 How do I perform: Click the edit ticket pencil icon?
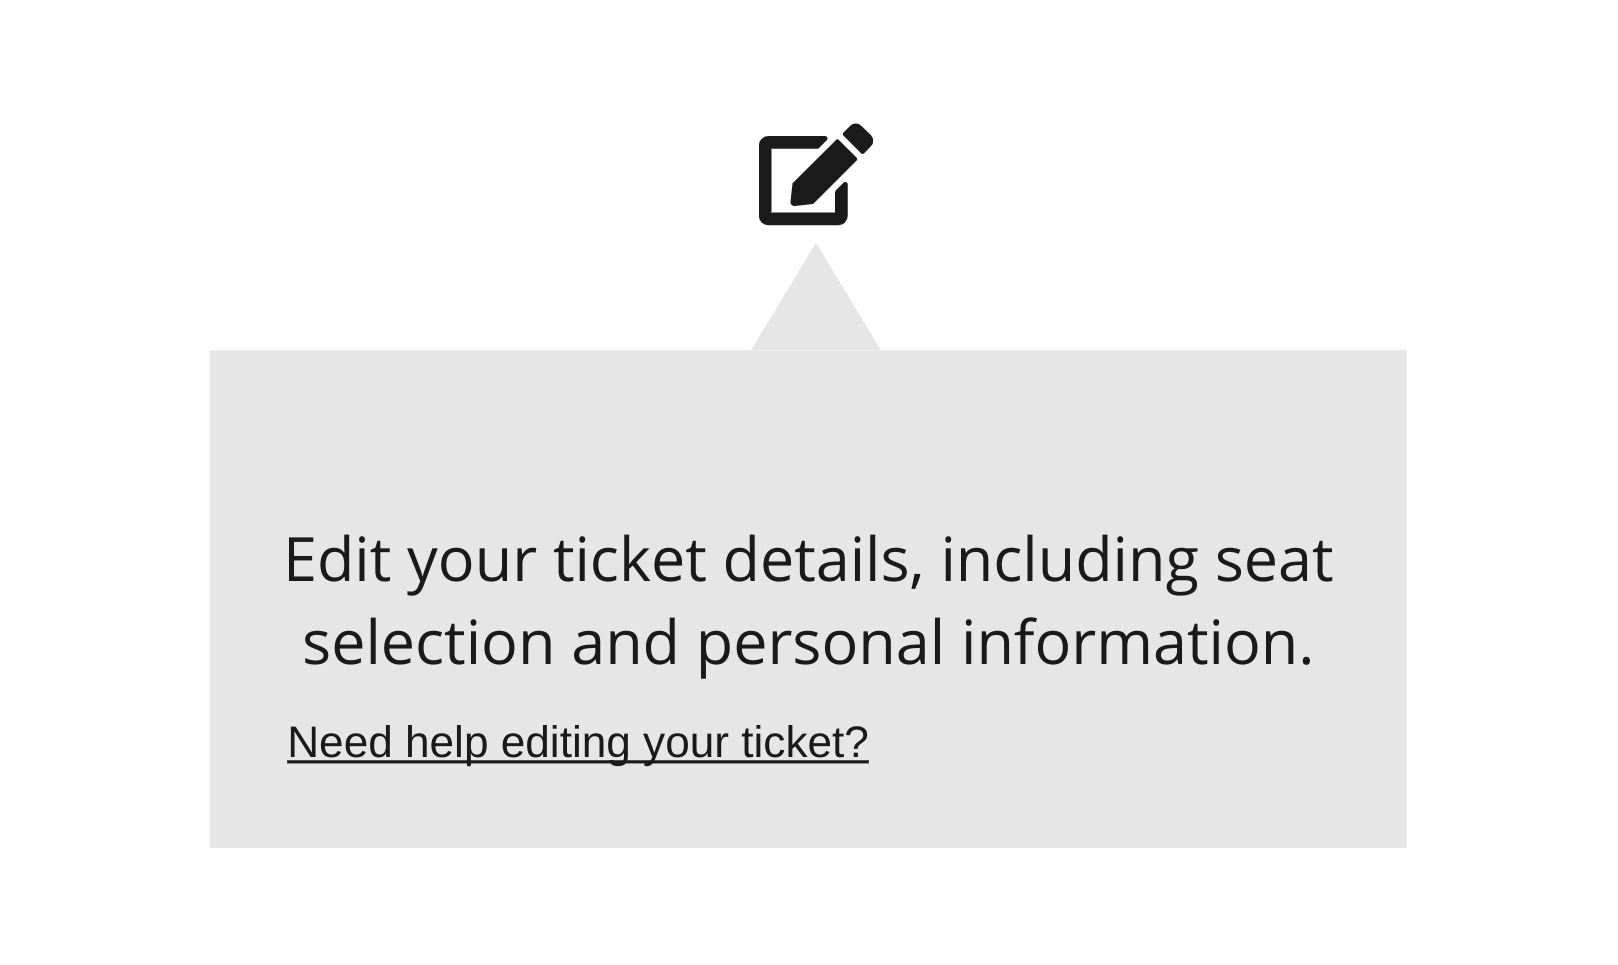(814, 175)
